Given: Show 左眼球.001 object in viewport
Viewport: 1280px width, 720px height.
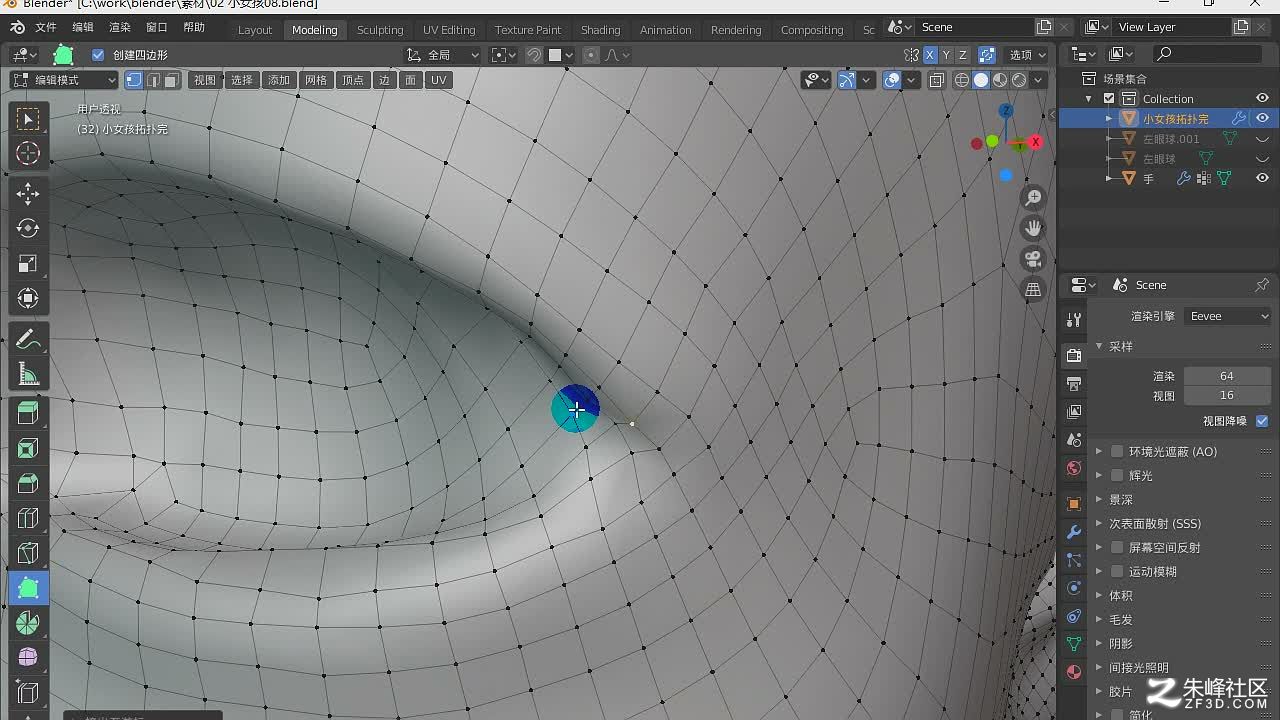Looking at the screenshot, I should [1262, 139].
